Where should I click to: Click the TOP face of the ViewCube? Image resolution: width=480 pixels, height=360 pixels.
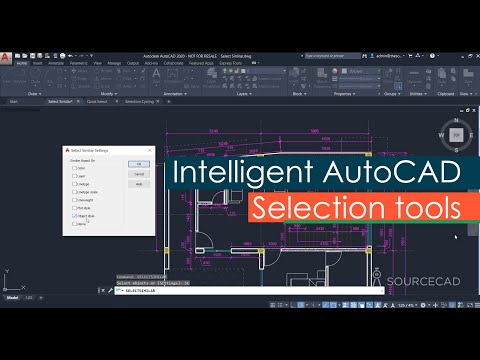[456, 135]
